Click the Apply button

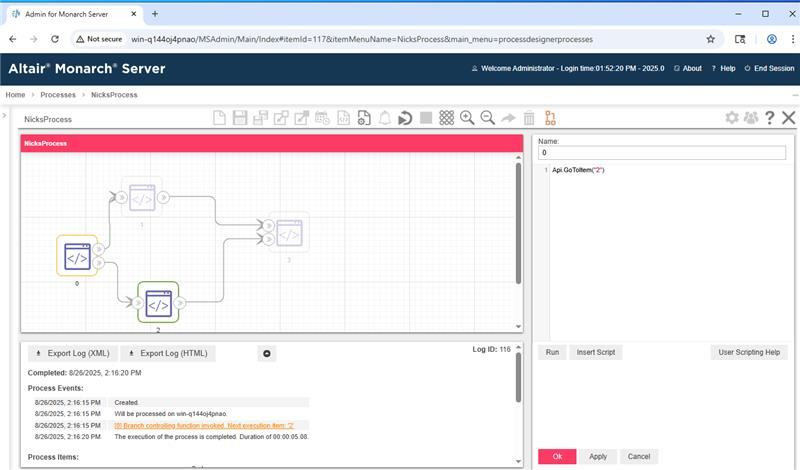pos(598,456)
